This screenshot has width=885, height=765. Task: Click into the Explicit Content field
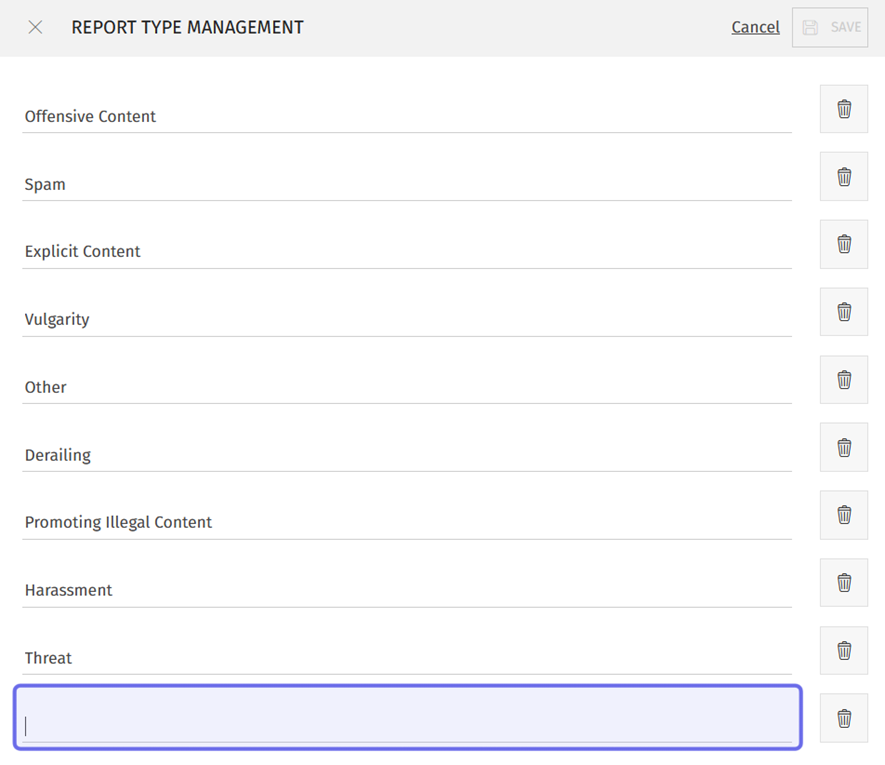(x=407, y=251)
